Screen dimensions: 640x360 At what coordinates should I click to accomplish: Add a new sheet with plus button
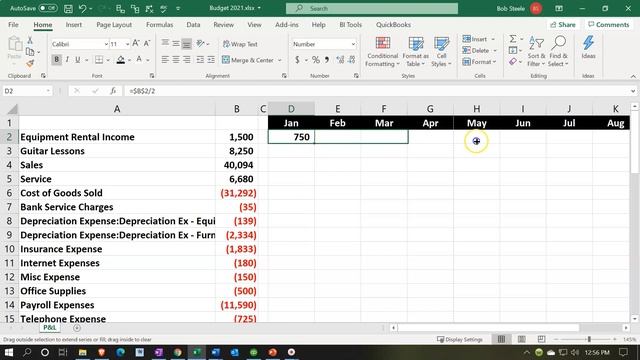77,328
